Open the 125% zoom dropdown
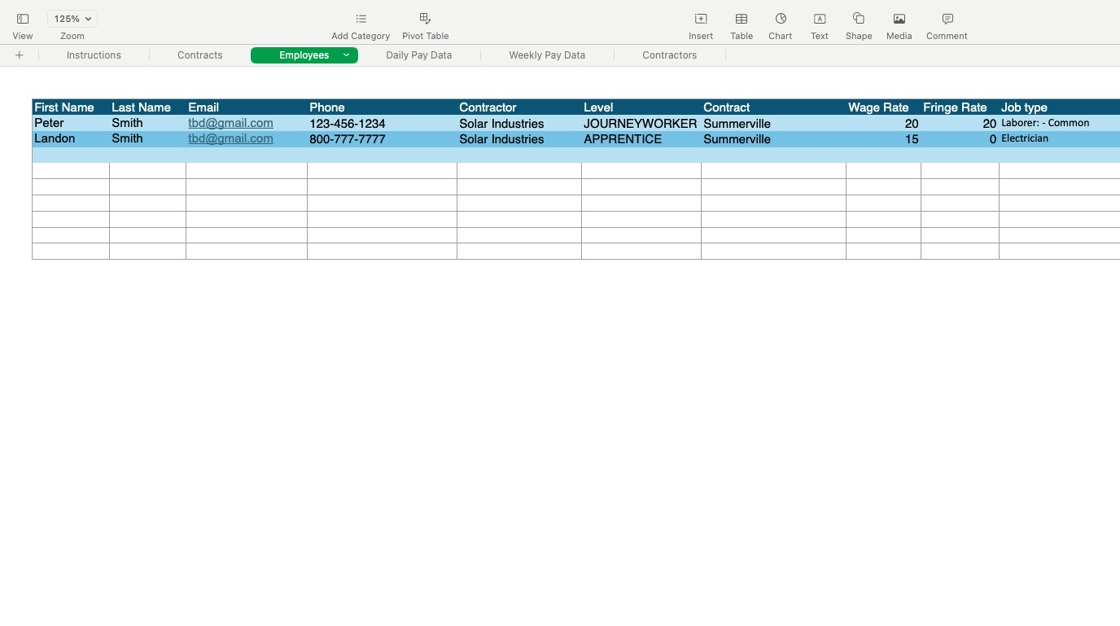Image resolution: width=1120 pixels, height=626 pixels. 72,19
